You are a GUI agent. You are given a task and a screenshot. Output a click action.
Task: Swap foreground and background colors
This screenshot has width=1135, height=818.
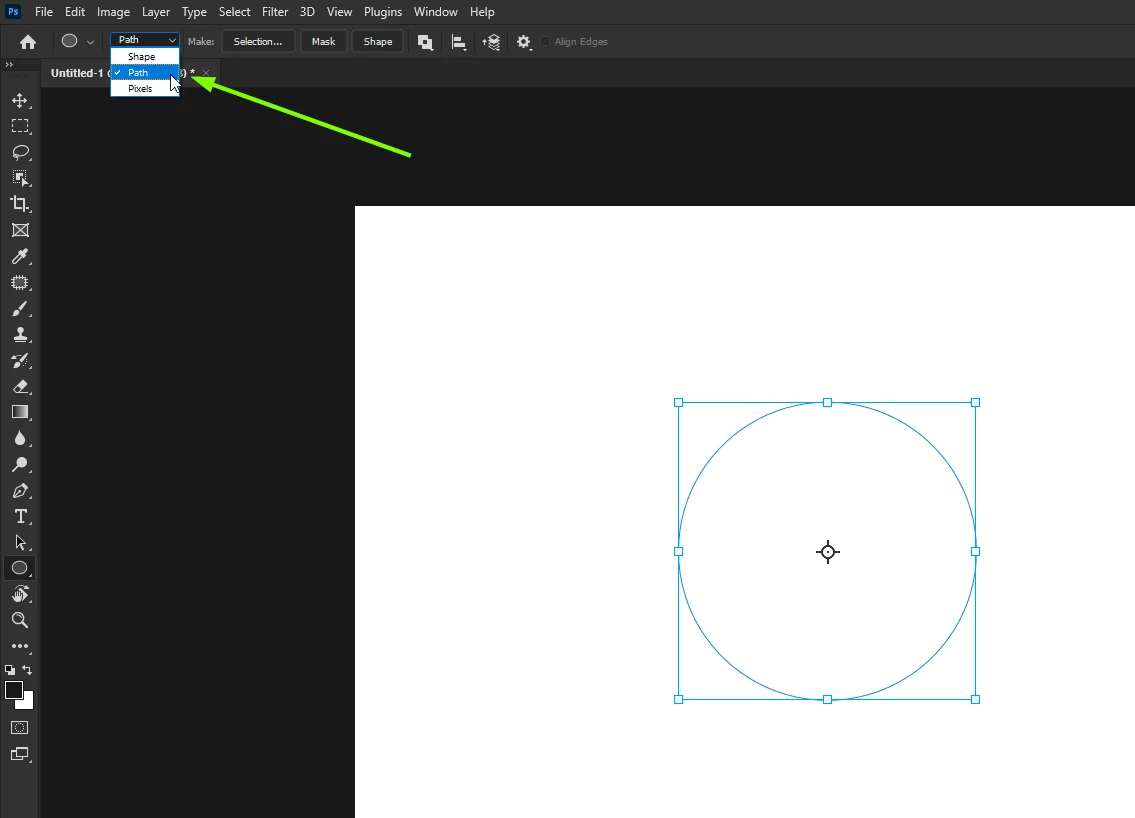(x=27, y=670)
